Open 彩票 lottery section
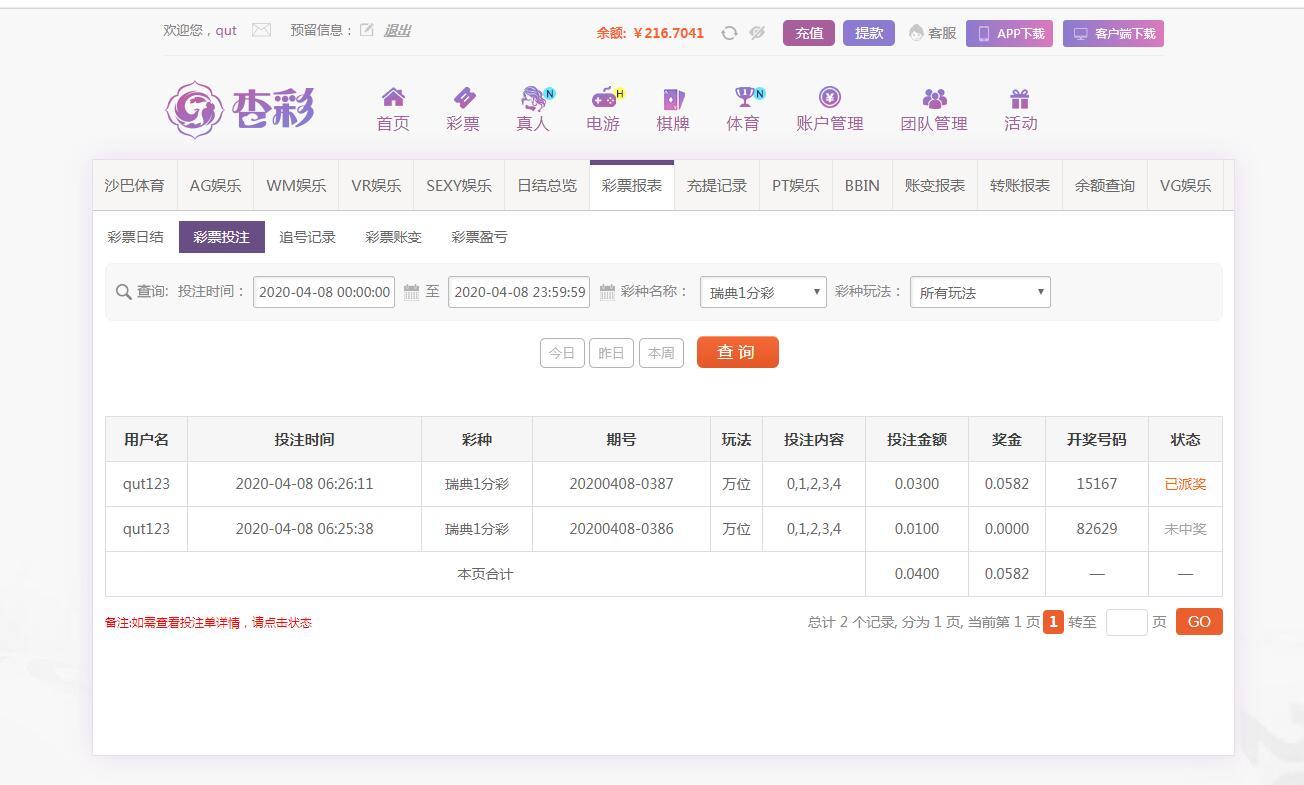This screenshot has height=785, width=1304. click(x=463, y=110)
